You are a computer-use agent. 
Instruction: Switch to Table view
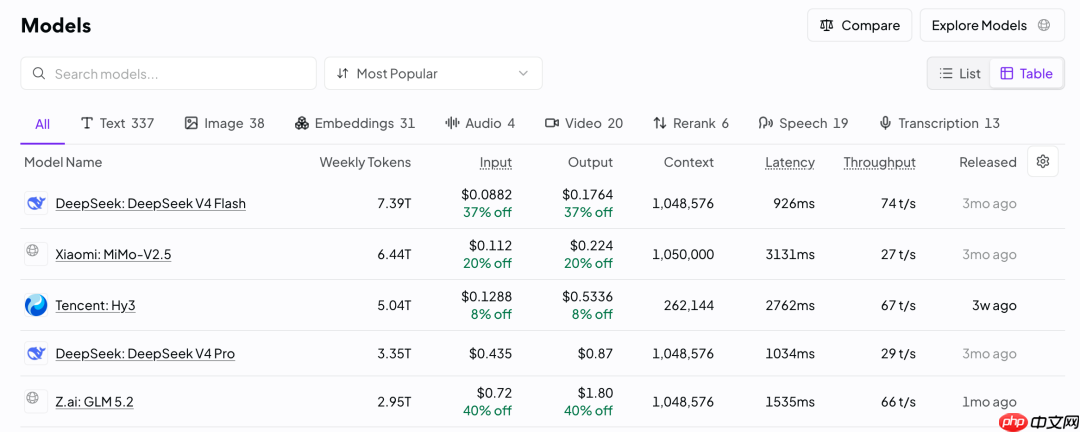(1026, 74)
